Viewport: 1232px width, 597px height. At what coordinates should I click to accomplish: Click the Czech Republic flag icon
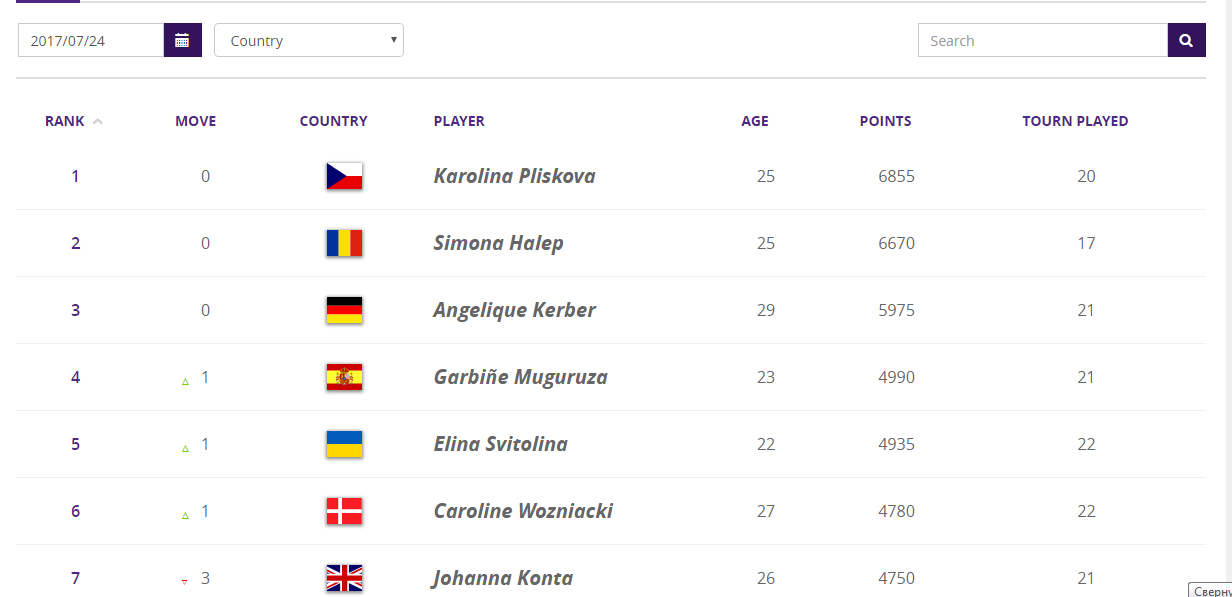click(x=344, y=176)
